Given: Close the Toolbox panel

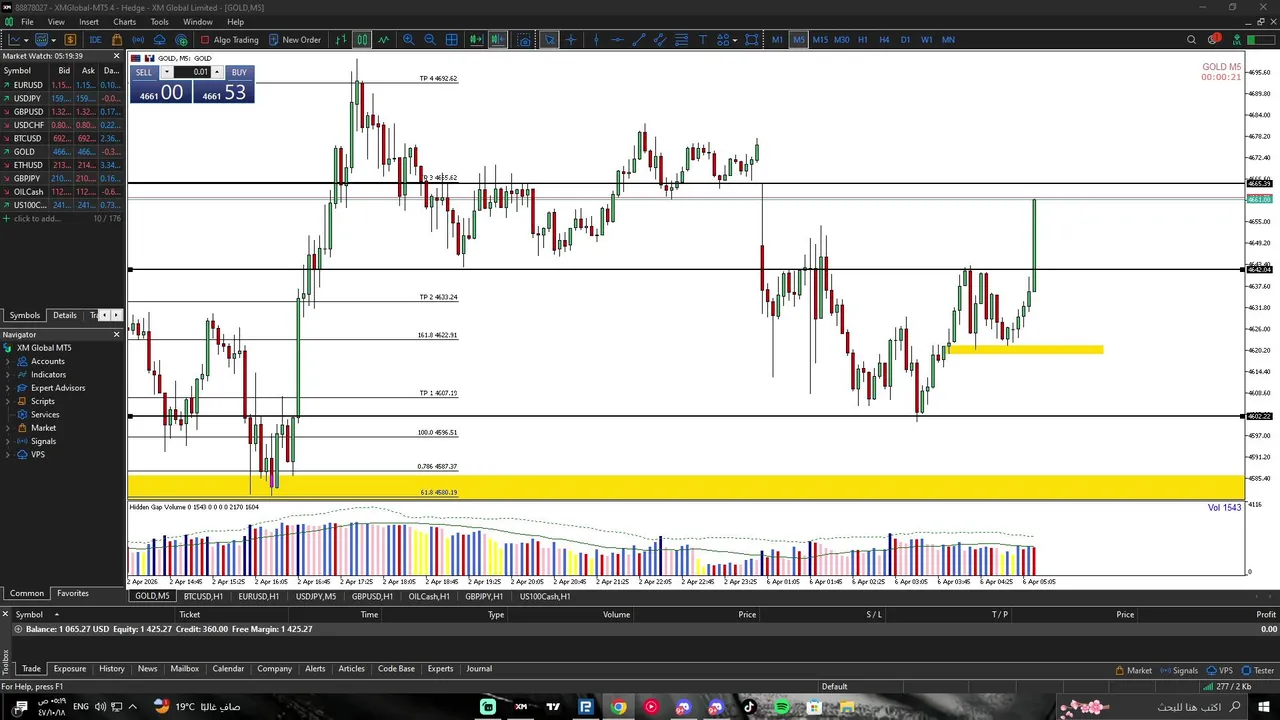Looking at the screenshot, I should [5, 613].
